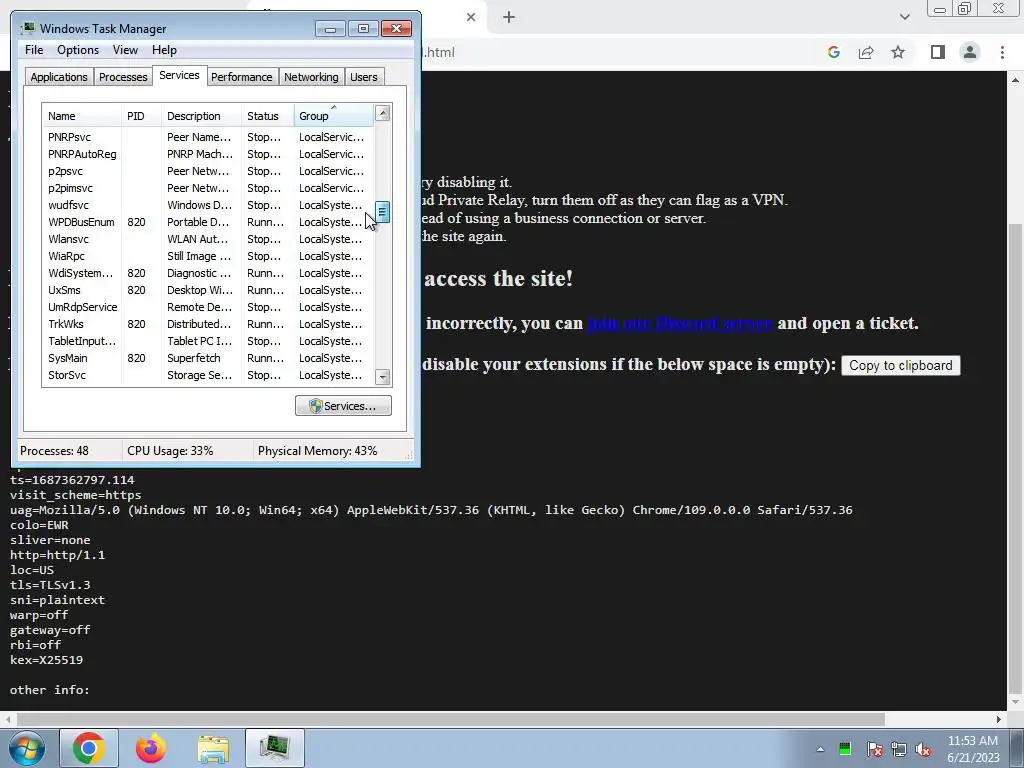Switch to the Networking tab

point(311,77)
